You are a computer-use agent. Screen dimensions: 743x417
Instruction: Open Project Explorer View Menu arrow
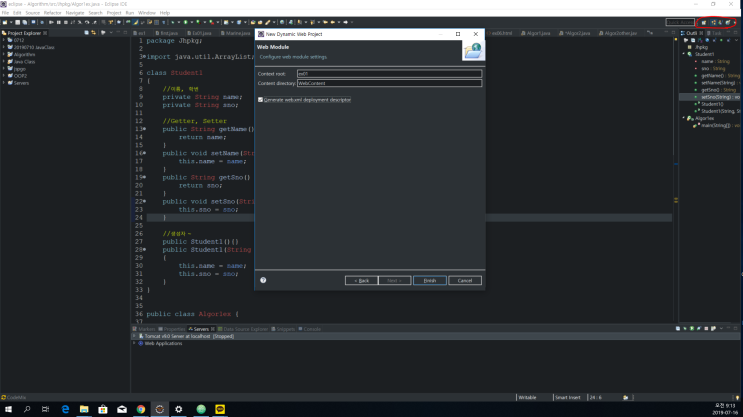point(111,33)
